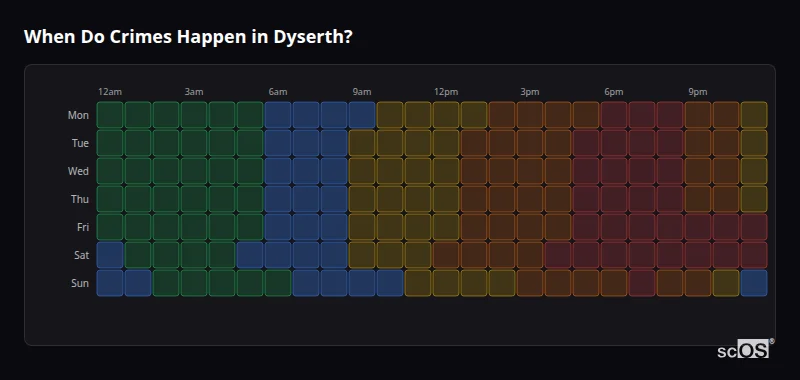Select the Sunday 12am blue cell
Image resolution: width=800 pixels, height=380 pixels.
pos(110,283)
